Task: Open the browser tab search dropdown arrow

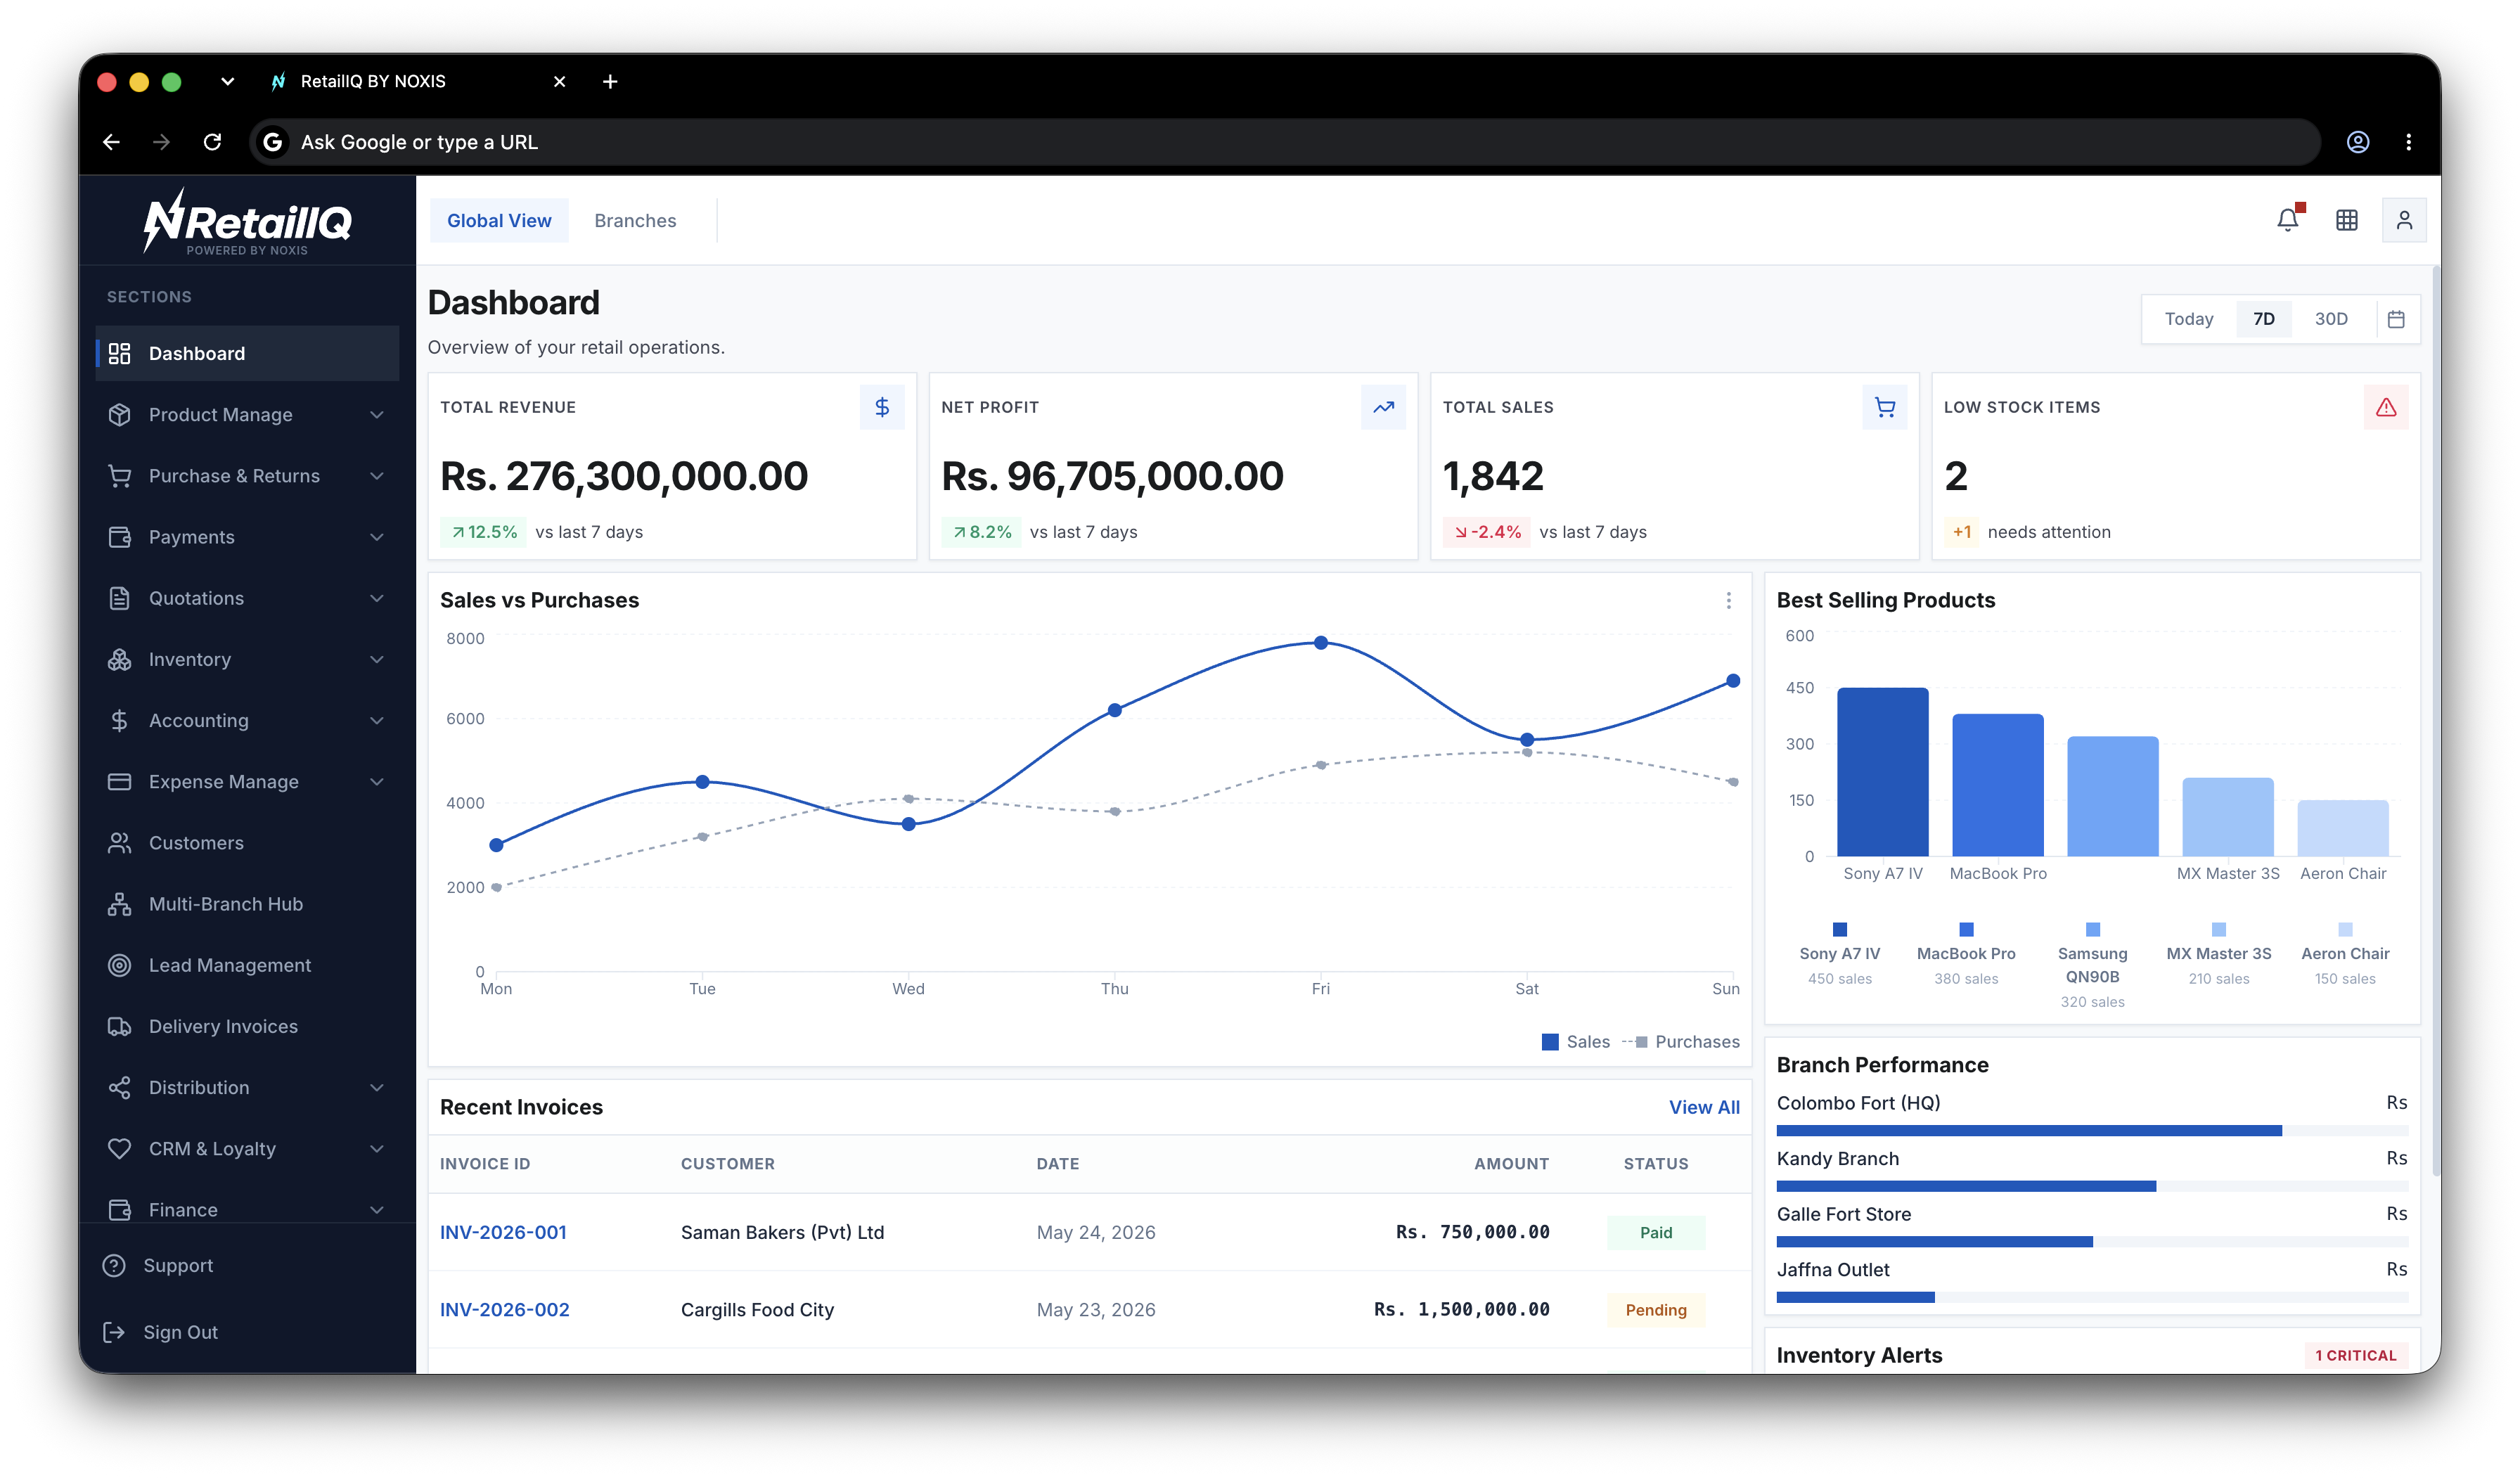Action: tap(227, 81)
